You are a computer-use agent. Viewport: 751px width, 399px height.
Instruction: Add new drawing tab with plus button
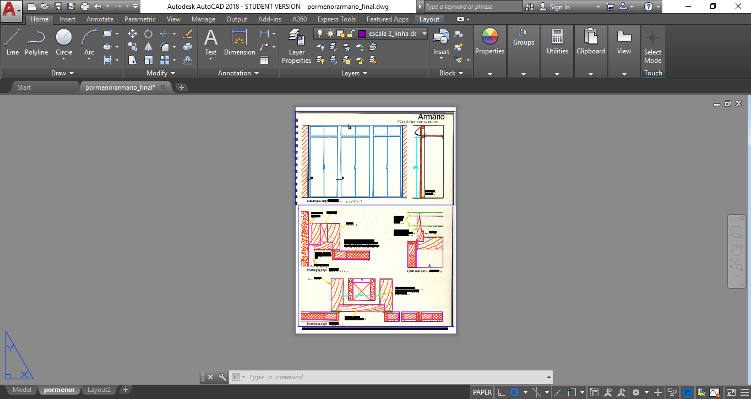tap(181, 87)
